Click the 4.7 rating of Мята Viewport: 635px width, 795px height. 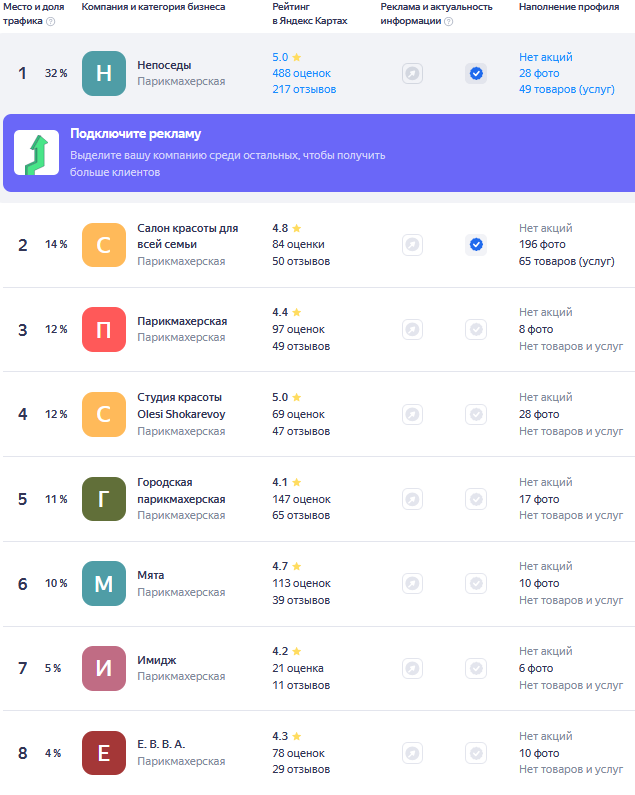(280, 566)
